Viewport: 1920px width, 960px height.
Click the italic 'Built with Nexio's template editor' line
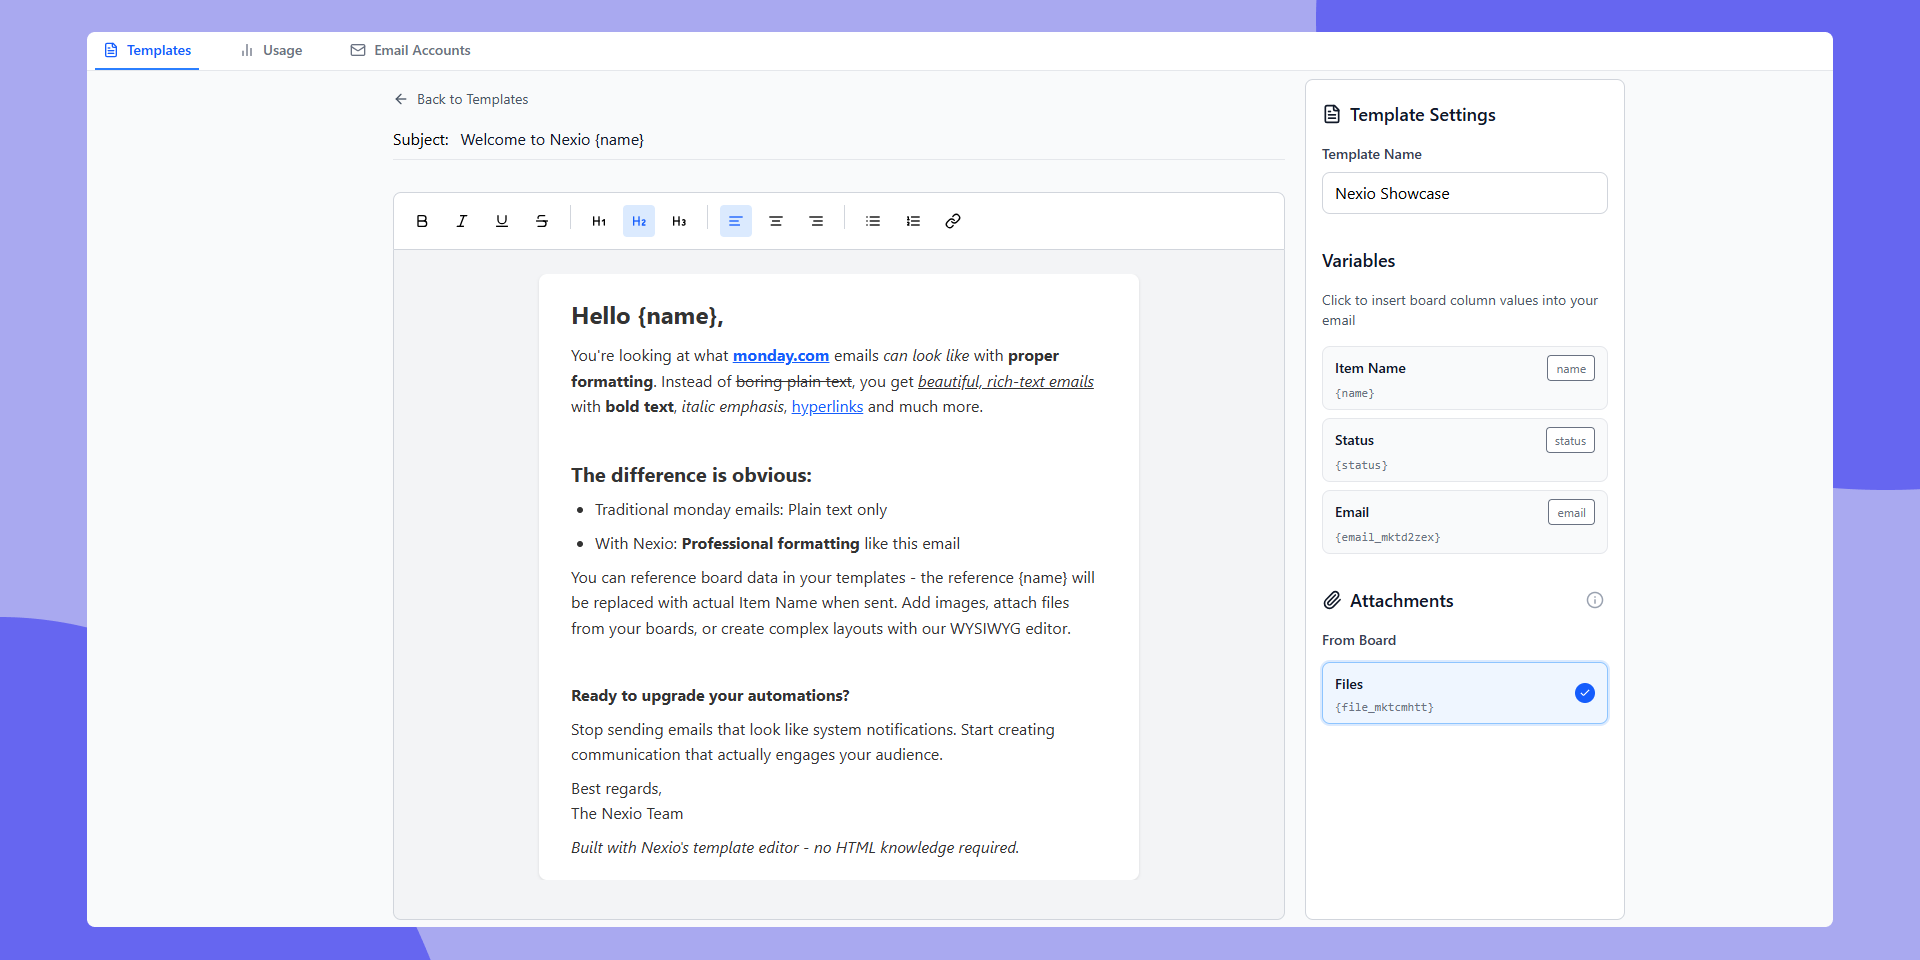pos(795,848)
